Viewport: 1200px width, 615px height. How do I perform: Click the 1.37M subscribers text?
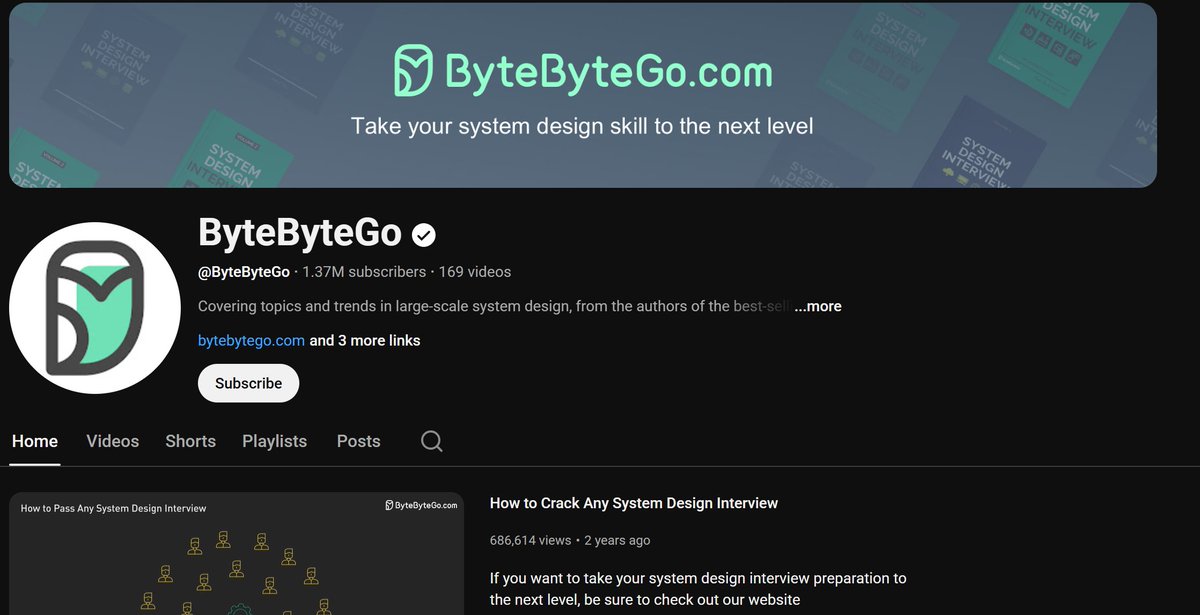[x=365, y=272]
